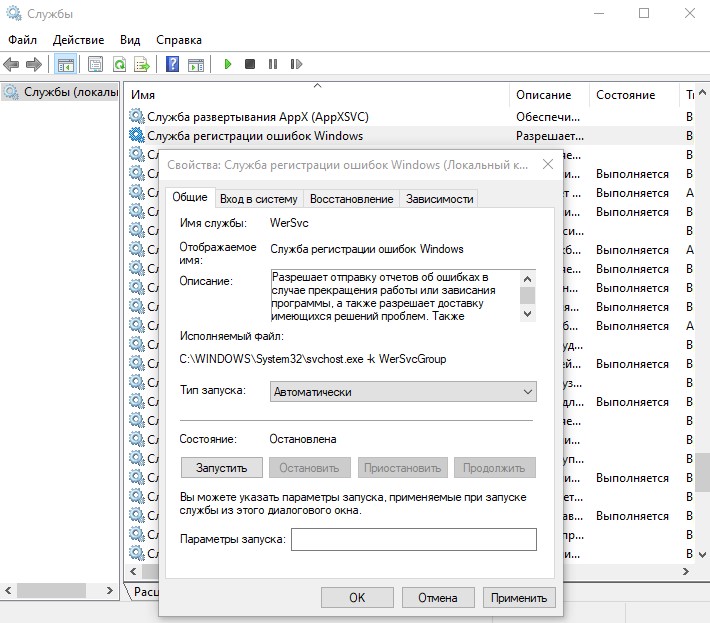The width and height of the screenshot is (710, 623).
Task: Click the WerSvc service name text
Action: [289, 223]
